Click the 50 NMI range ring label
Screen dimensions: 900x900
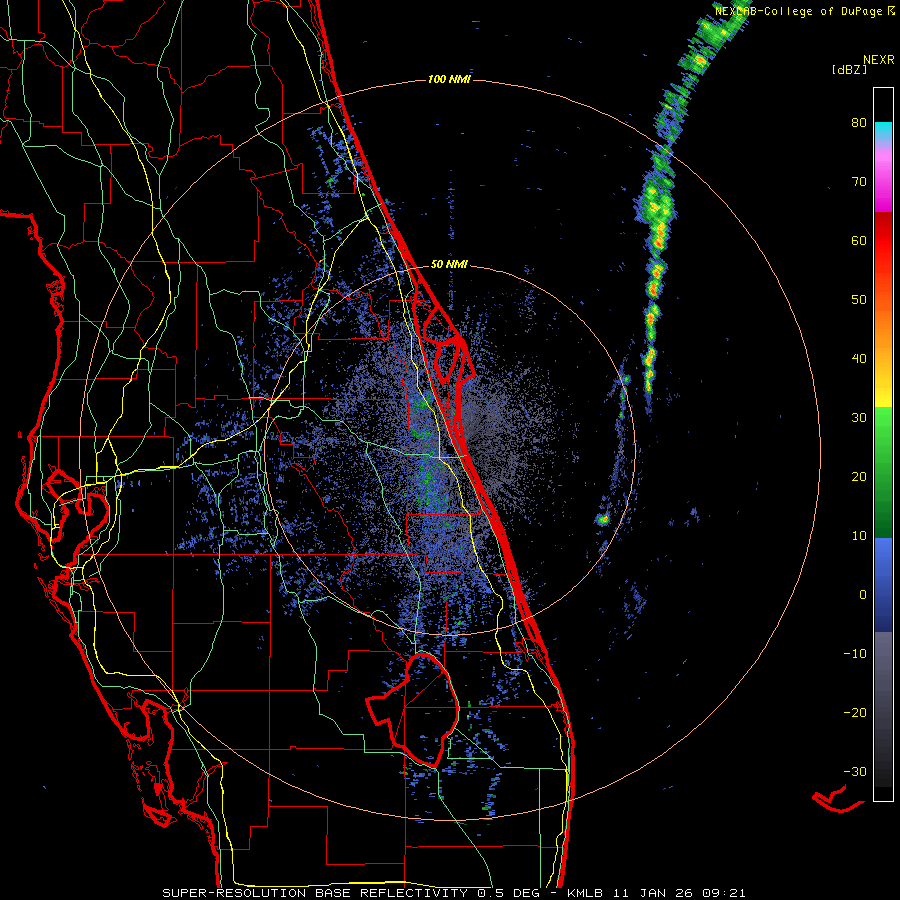(x=449, y=265)
